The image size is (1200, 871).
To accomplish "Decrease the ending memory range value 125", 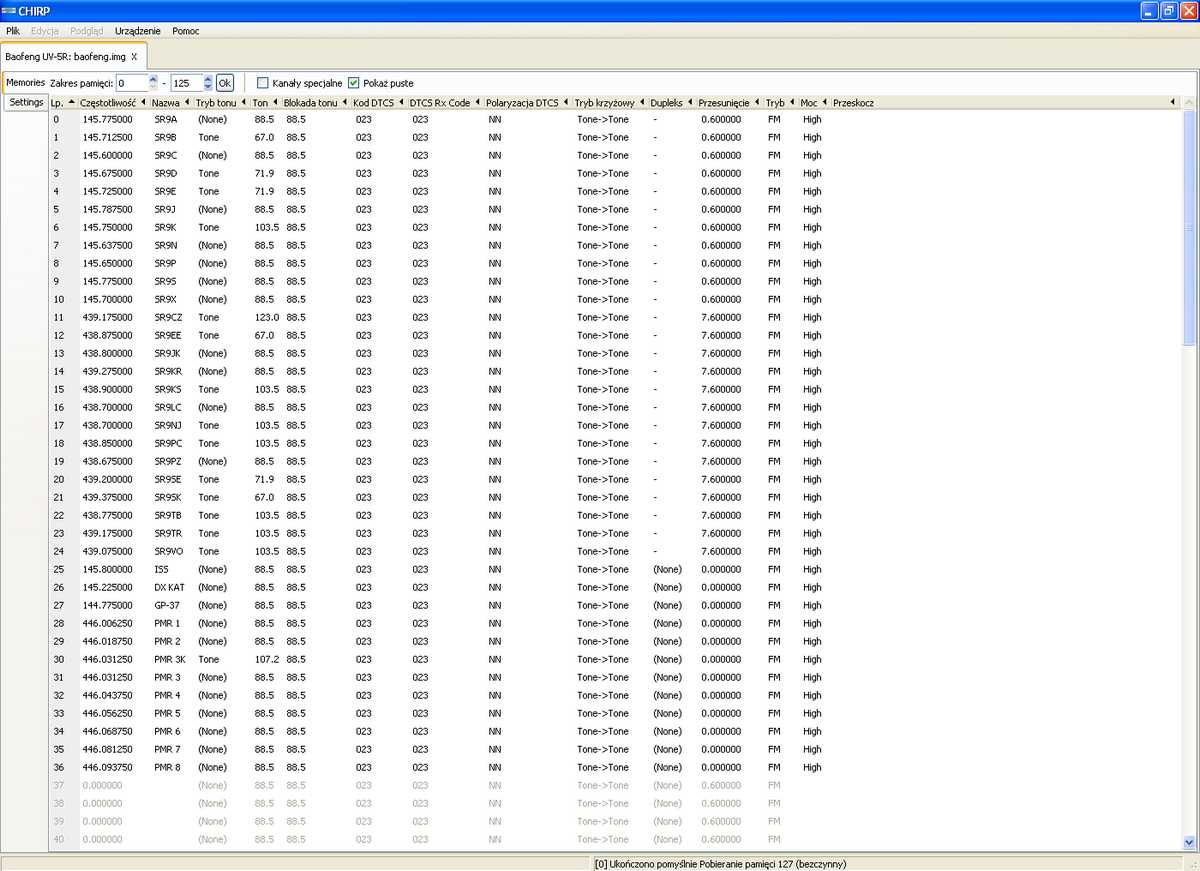I will pos(208,87).
